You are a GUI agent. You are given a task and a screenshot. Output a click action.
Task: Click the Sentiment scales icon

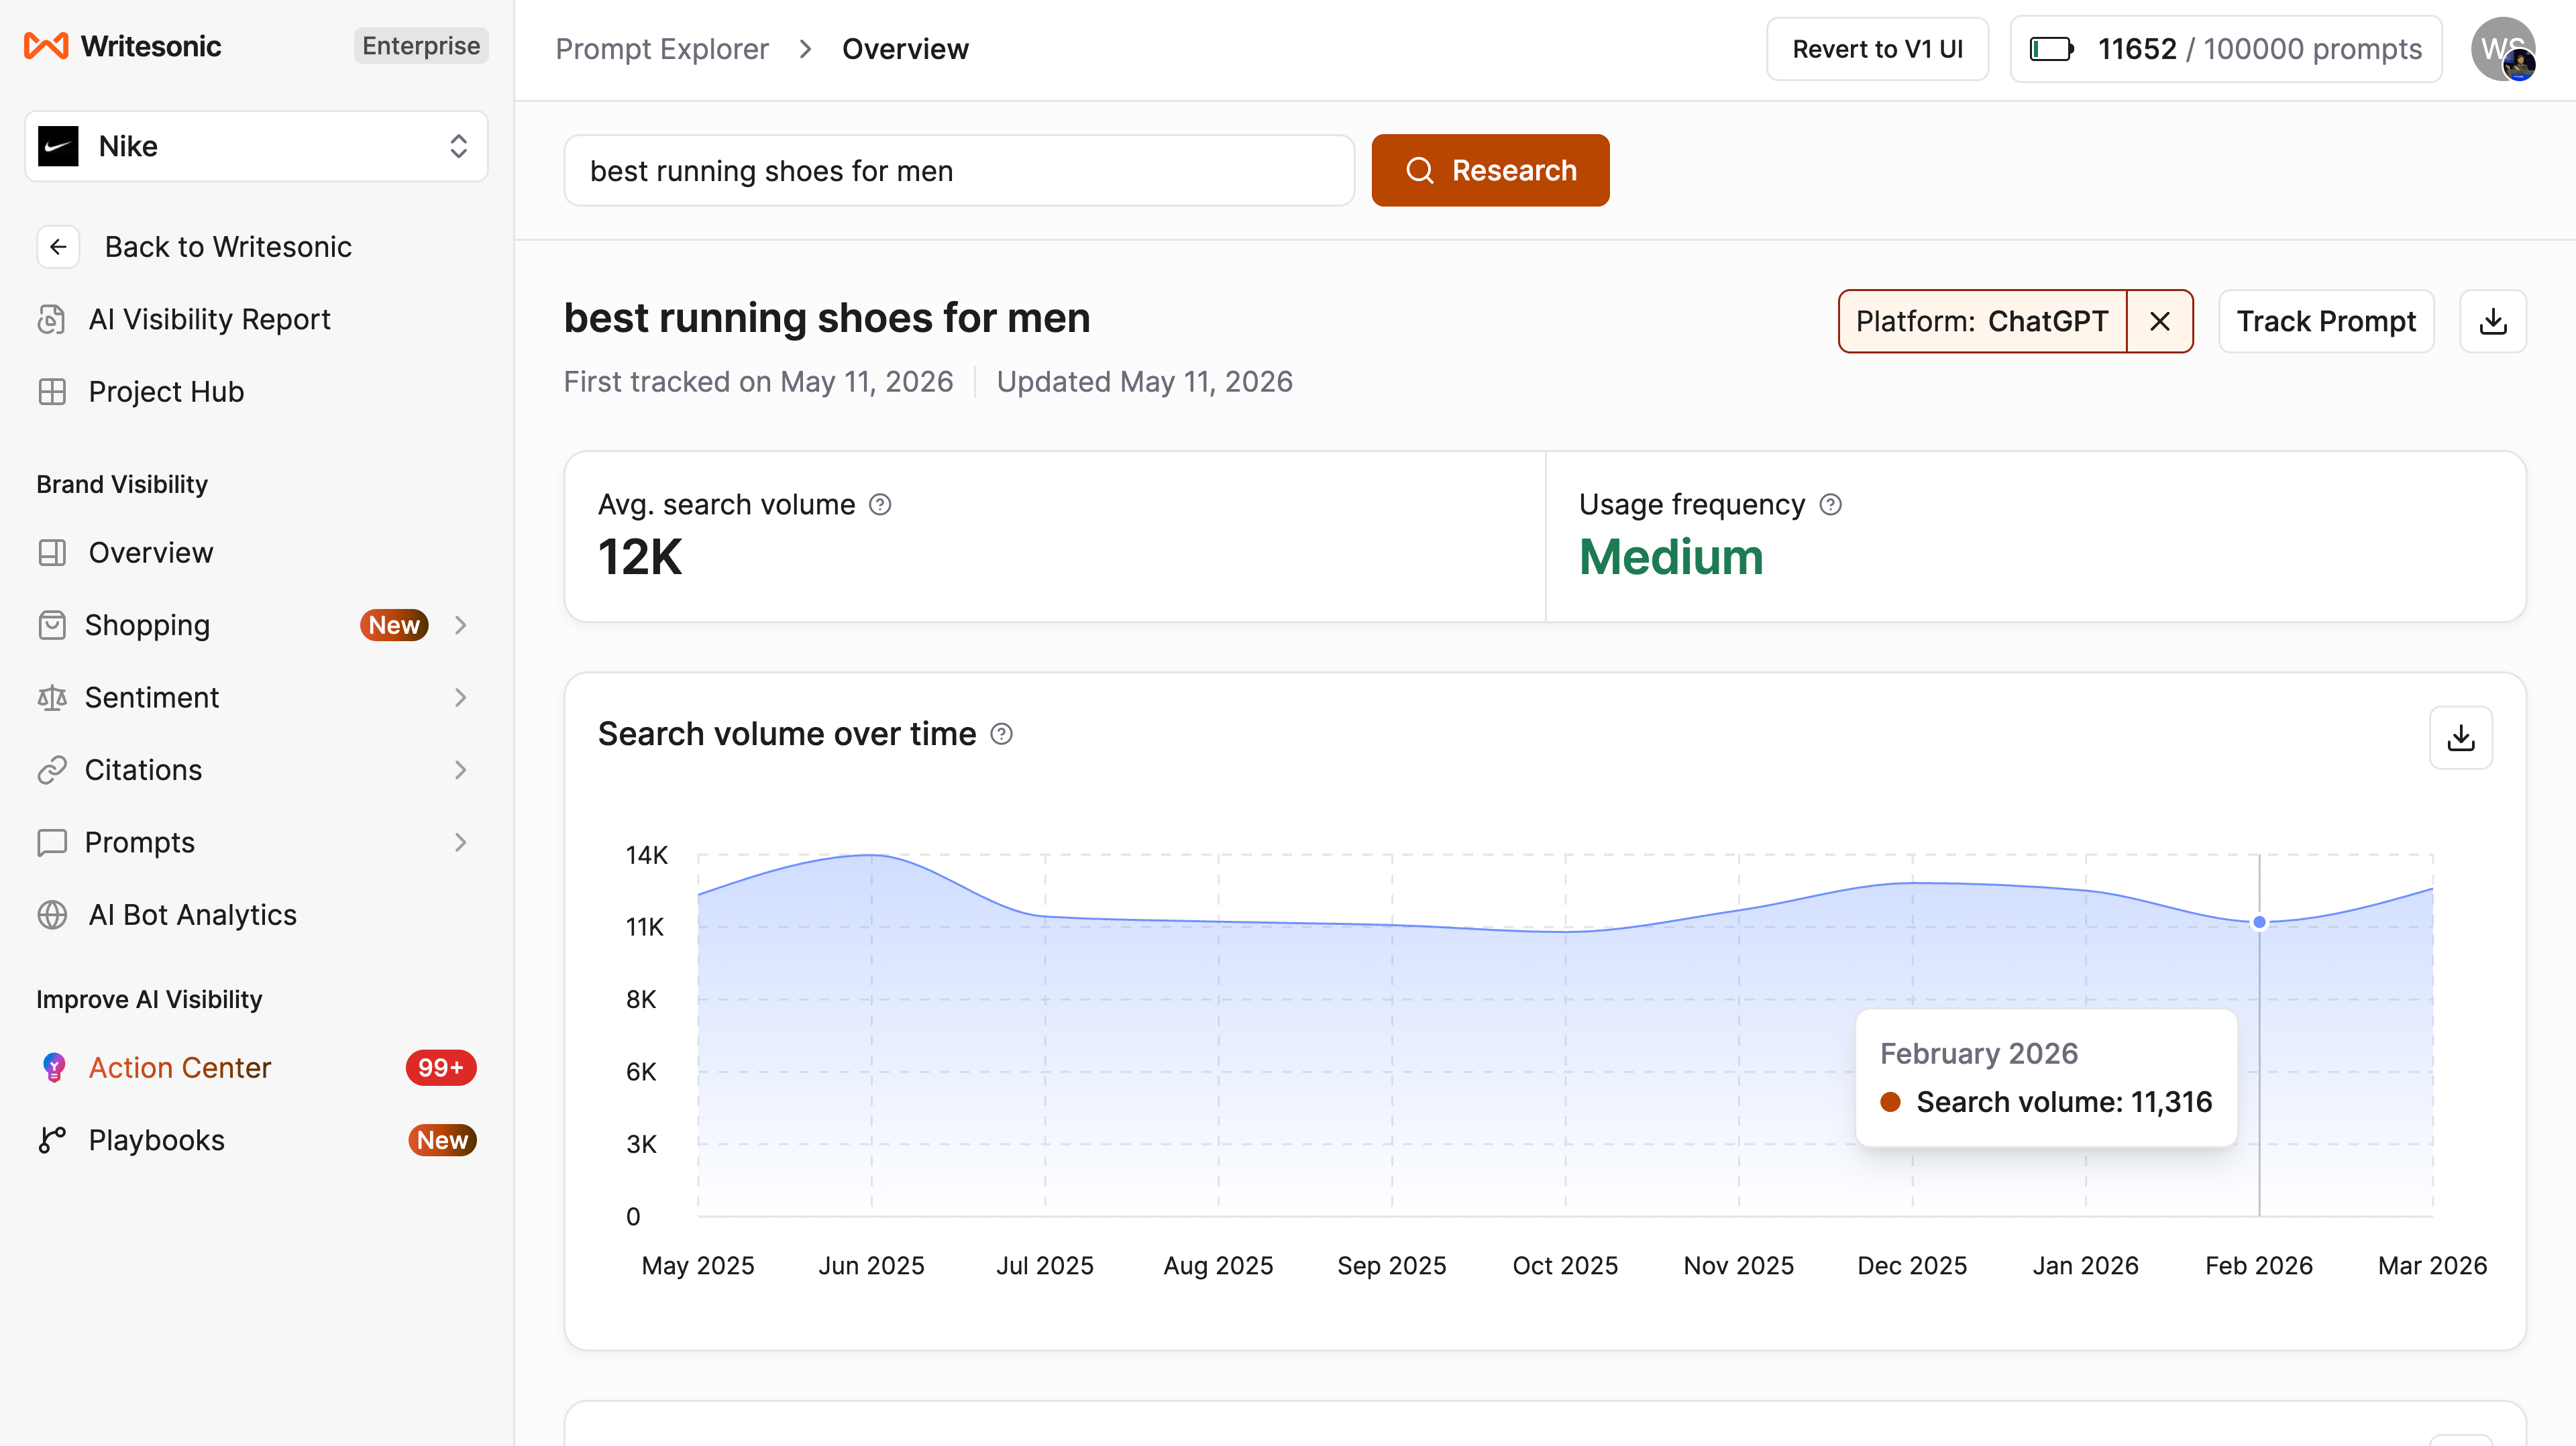[52, 698]
